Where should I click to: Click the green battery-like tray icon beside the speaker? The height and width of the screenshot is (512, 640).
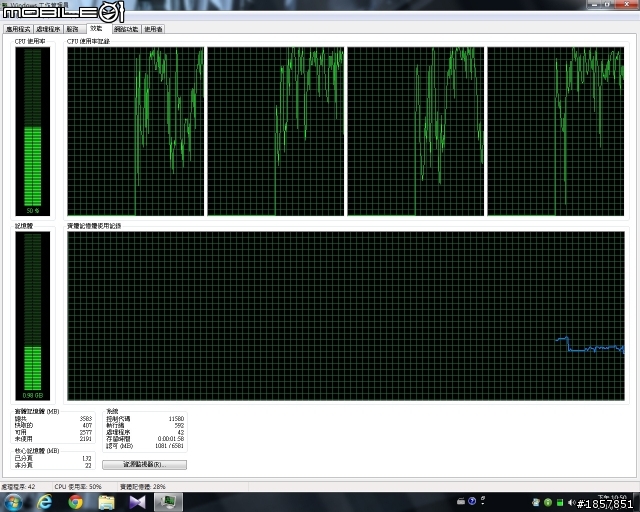click(560, 502)
